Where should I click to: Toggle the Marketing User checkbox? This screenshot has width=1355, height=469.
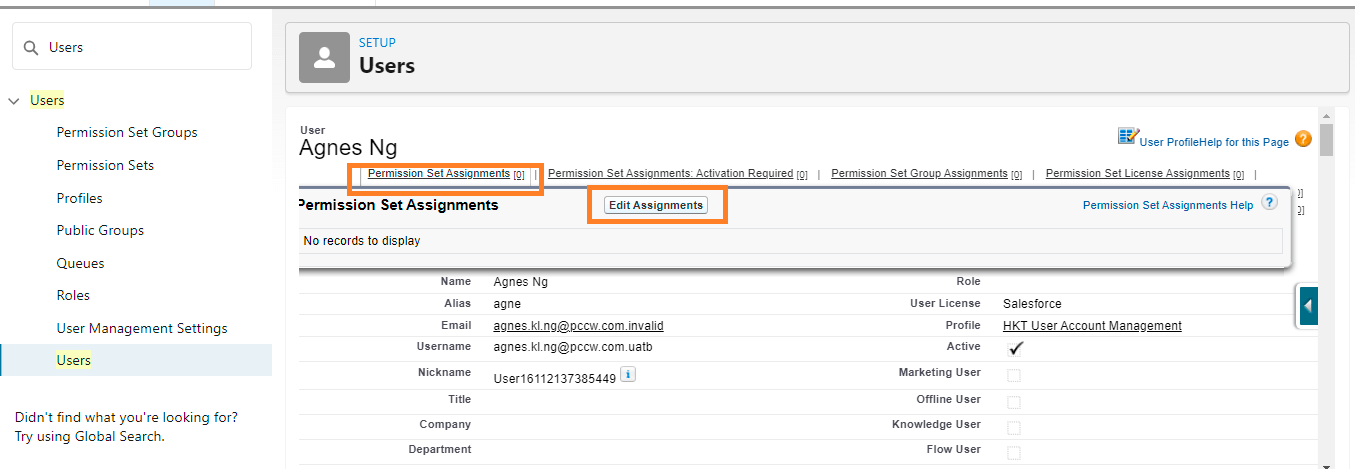pos(1014,375)
